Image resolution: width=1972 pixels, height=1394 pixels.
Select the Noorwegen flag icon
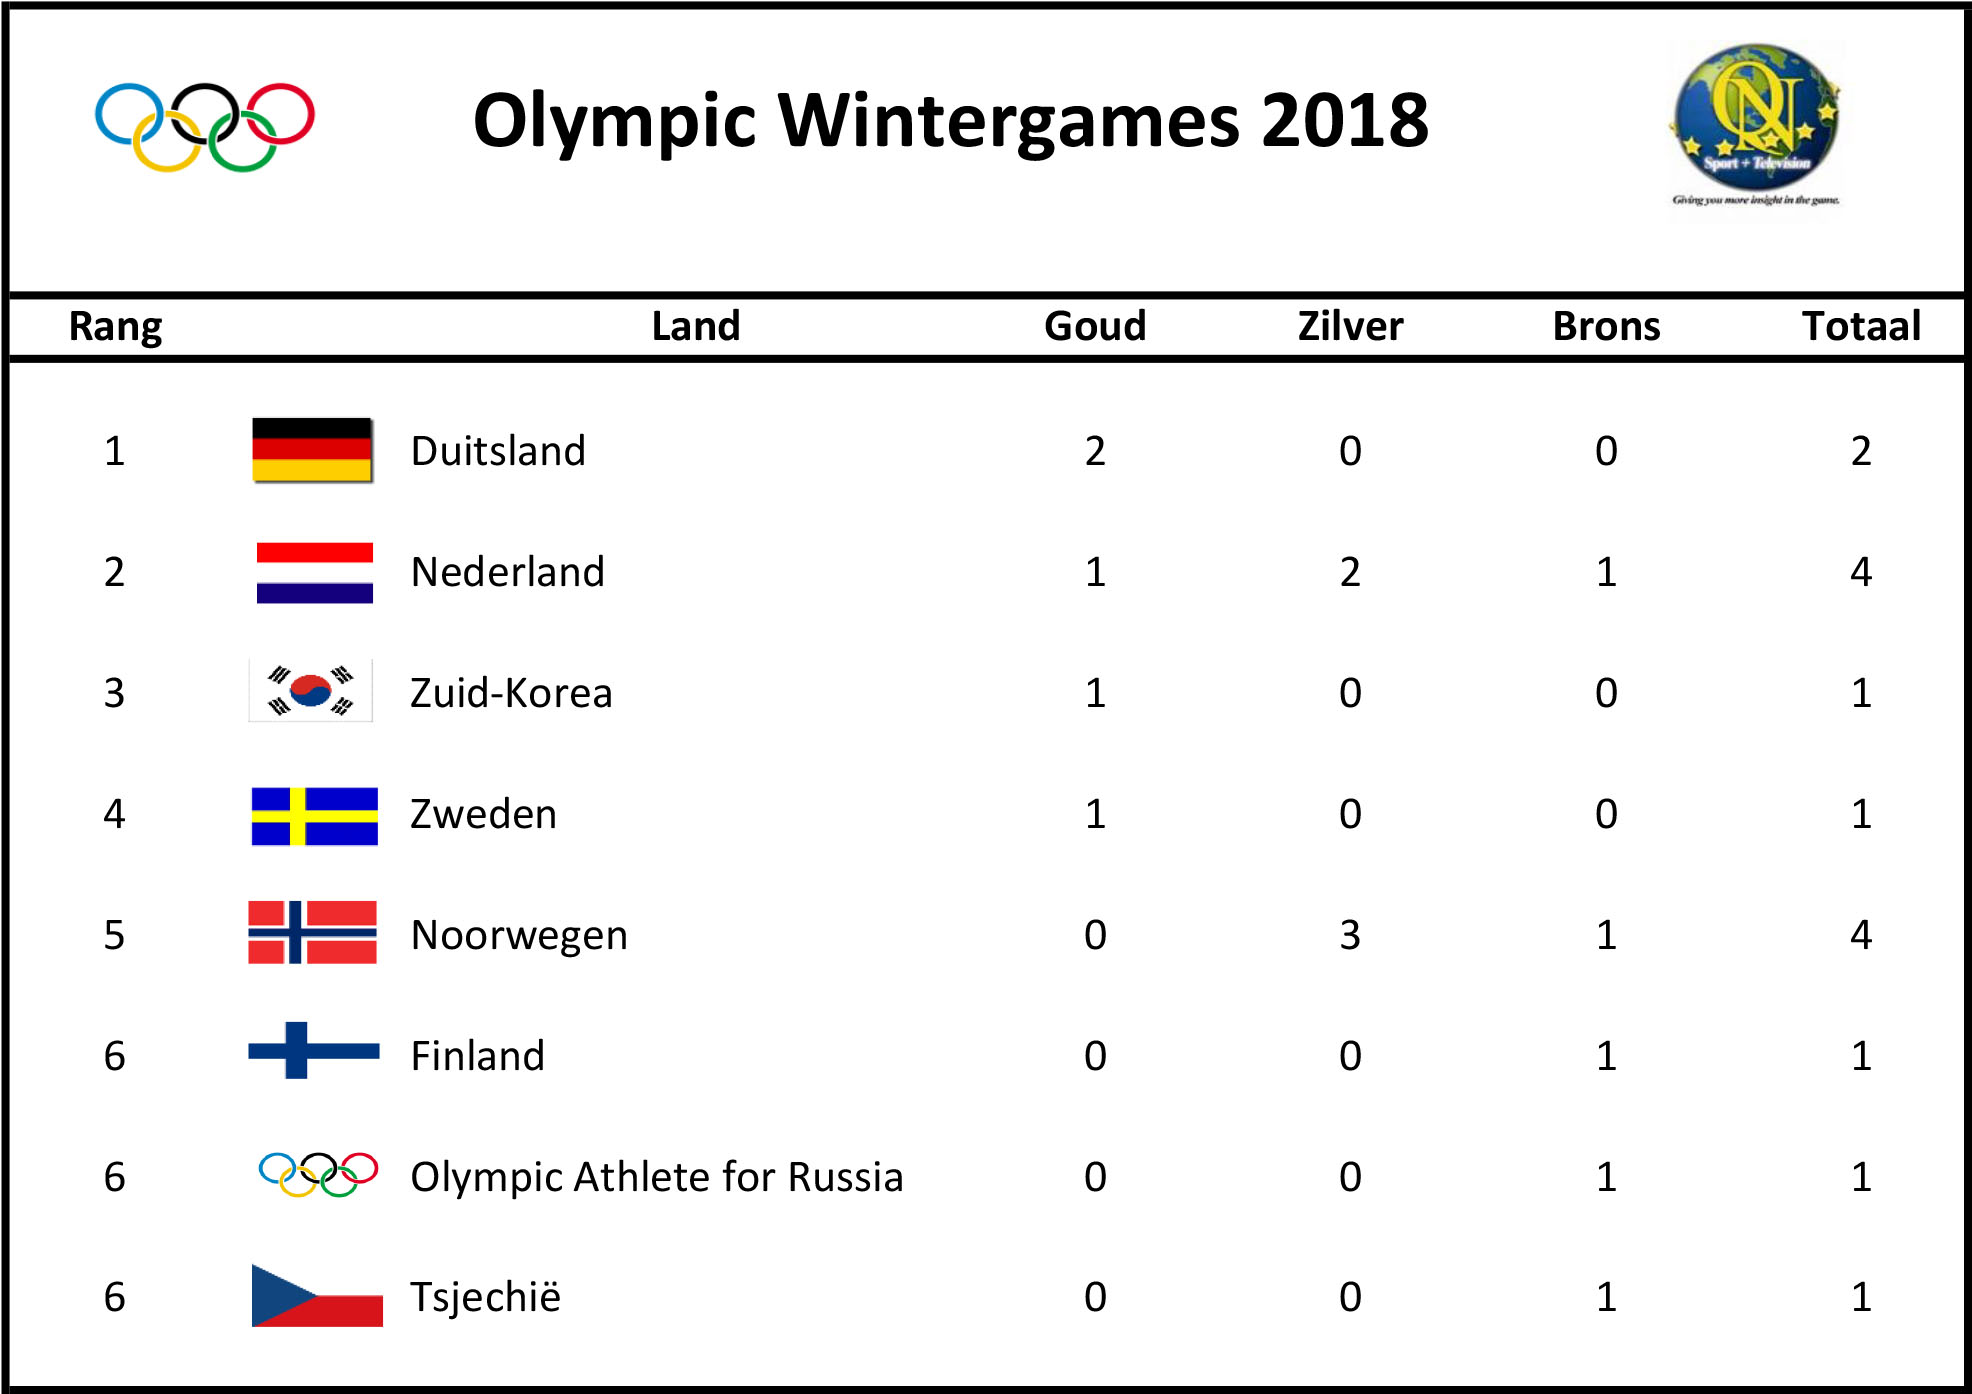click(313, 932)
